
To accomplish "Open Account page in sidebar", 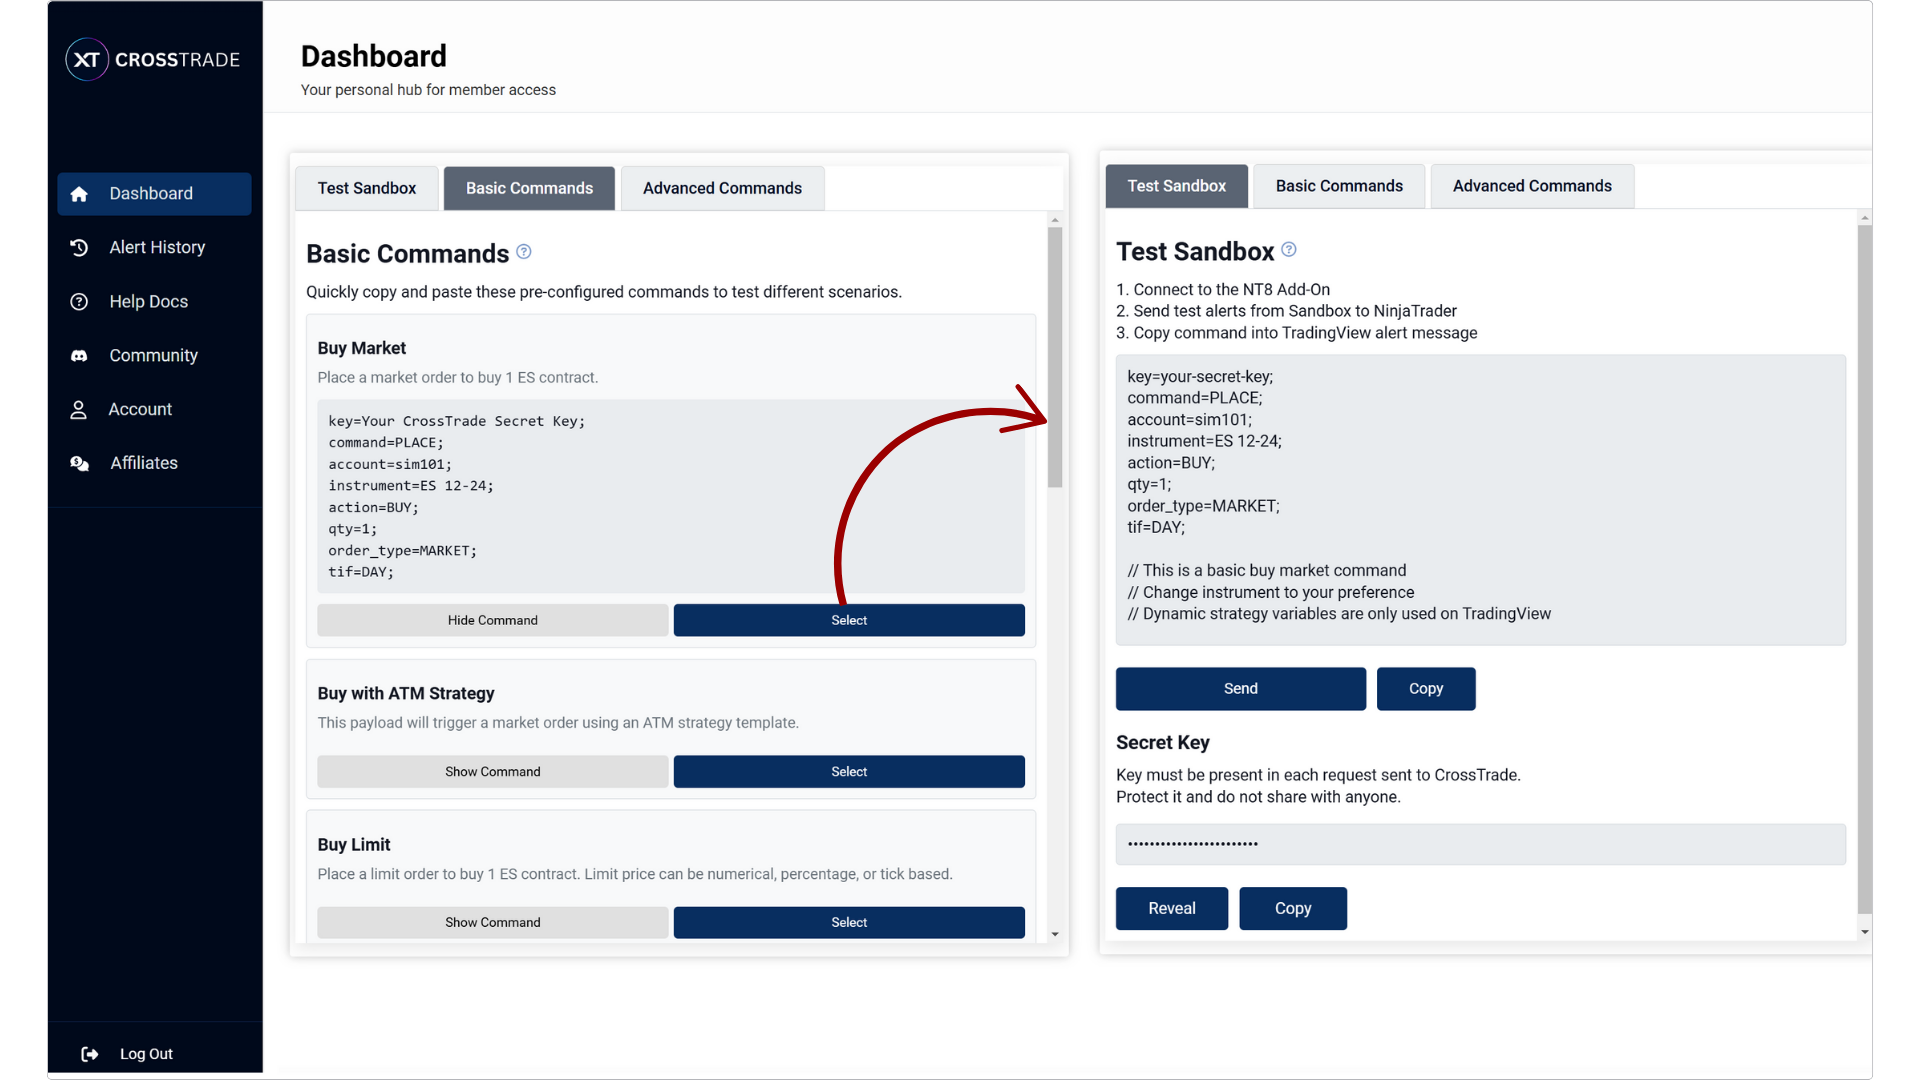I will coord(154,409).
